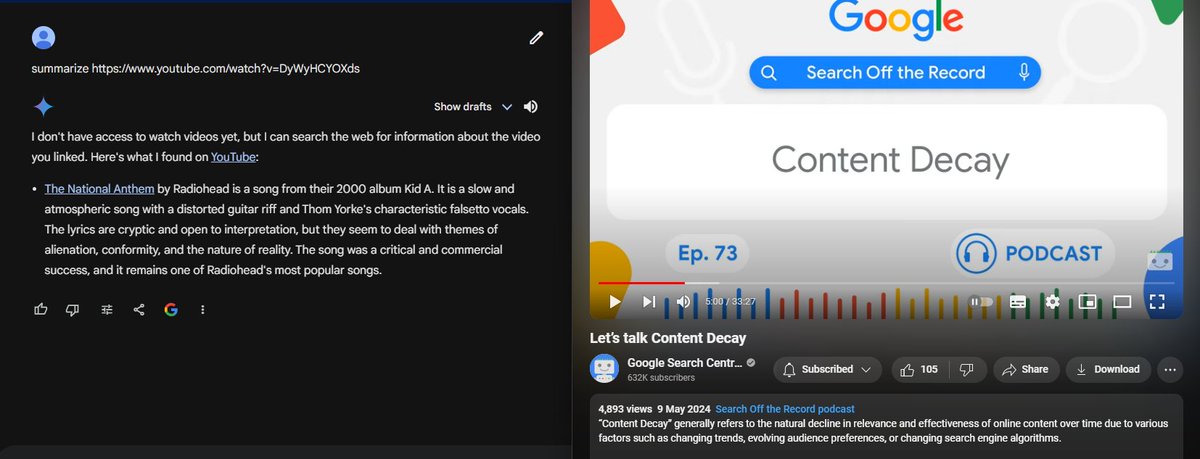Open the user avatar in Gemini chat

pos(43,38)
